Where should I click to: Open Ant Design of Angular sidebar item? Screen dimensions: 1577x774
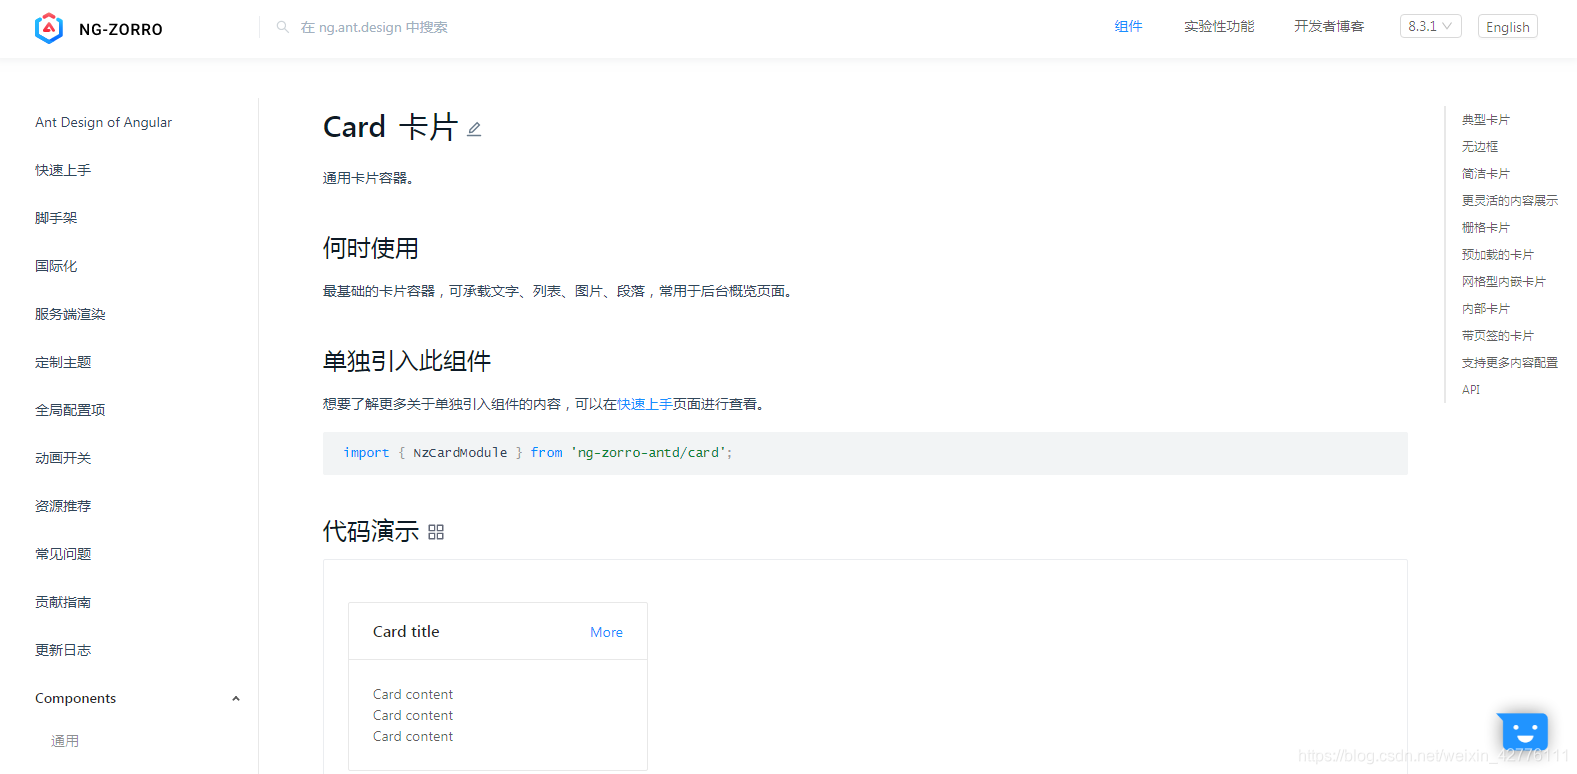pos(103,122)
